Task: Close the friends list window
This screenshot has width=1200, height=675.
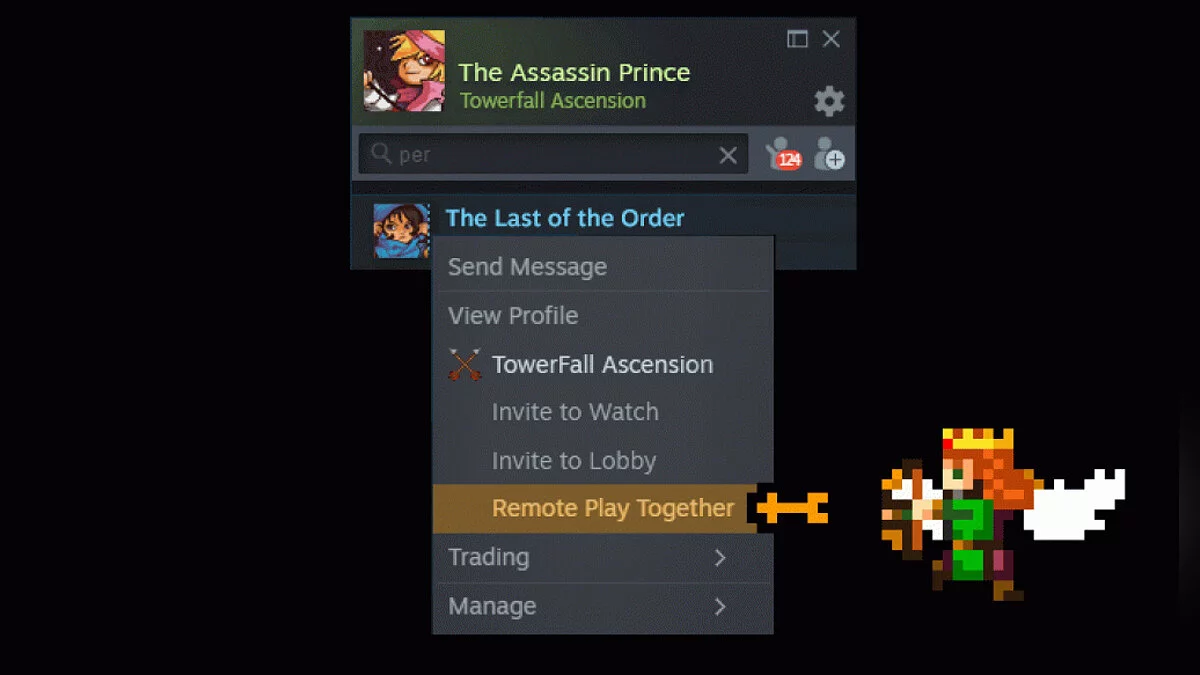Action: (x=831, y=39)
